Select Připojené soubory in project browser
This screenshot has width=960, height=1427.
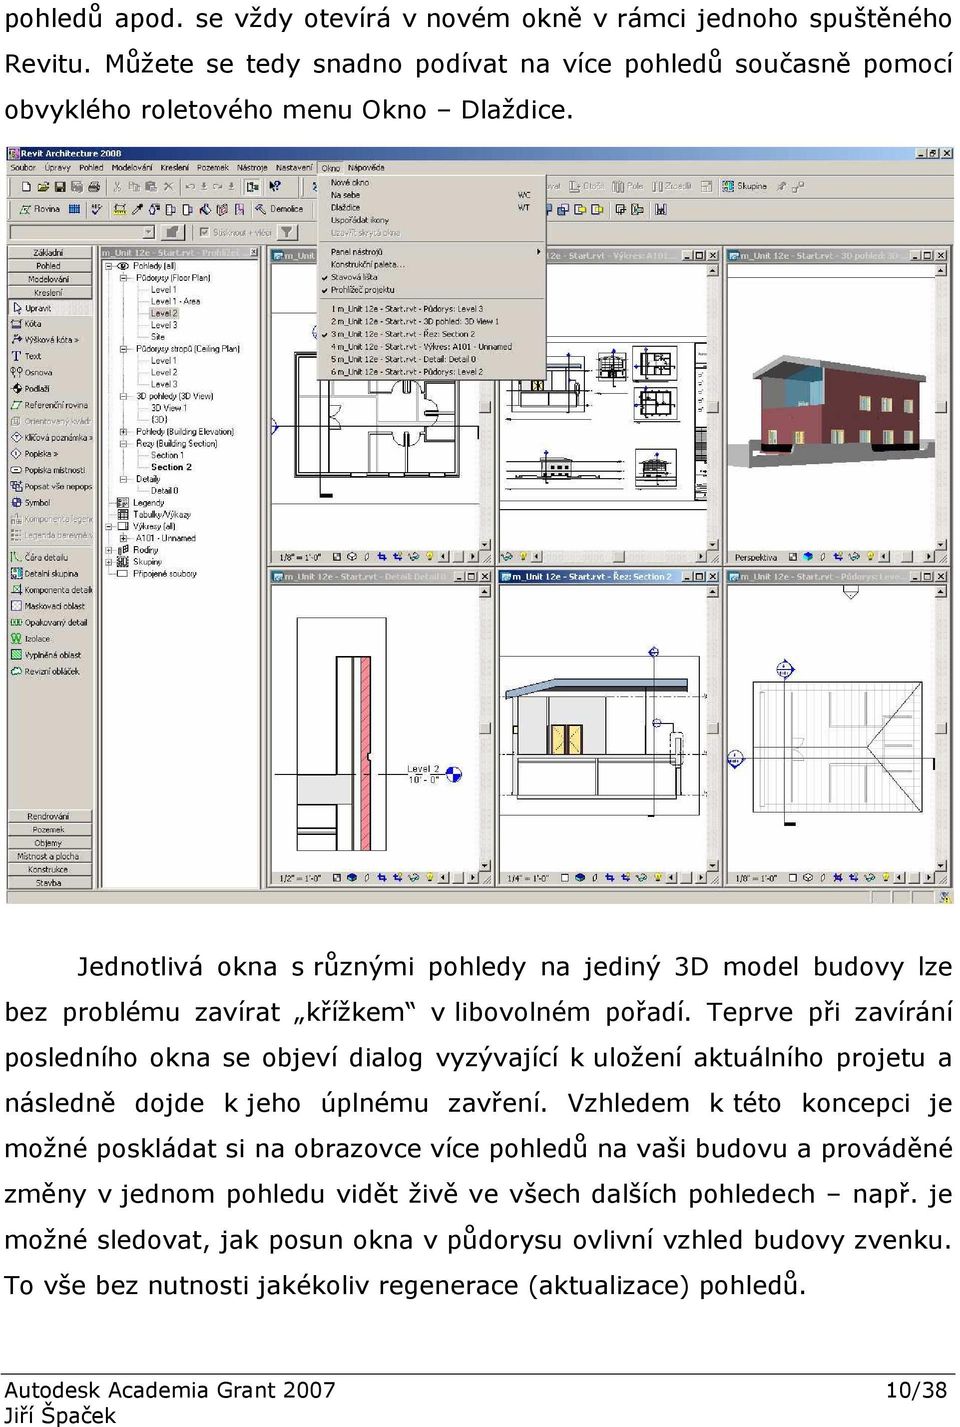[x=165, y=574]
